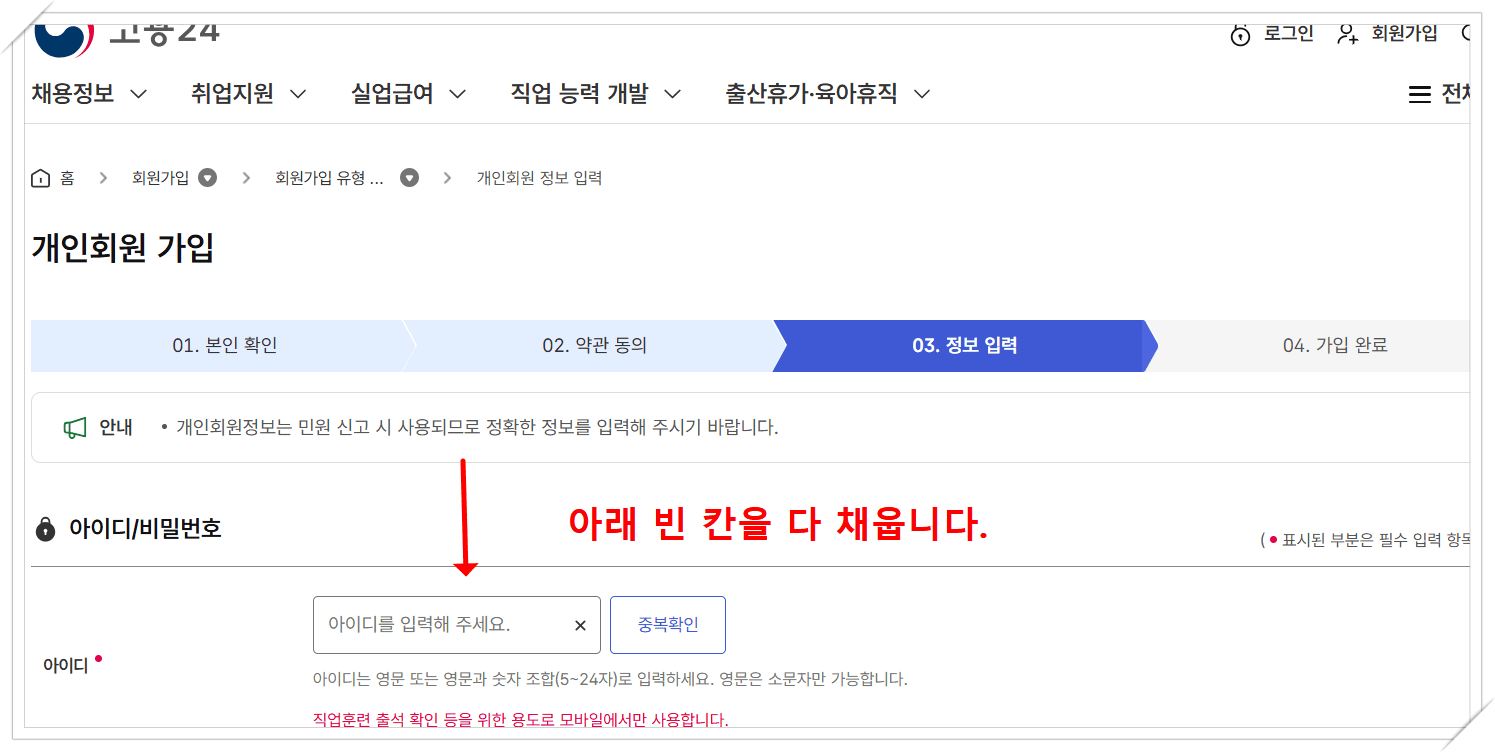Expand the 회원가입 breadcrumb dropdown arrow

207,177
